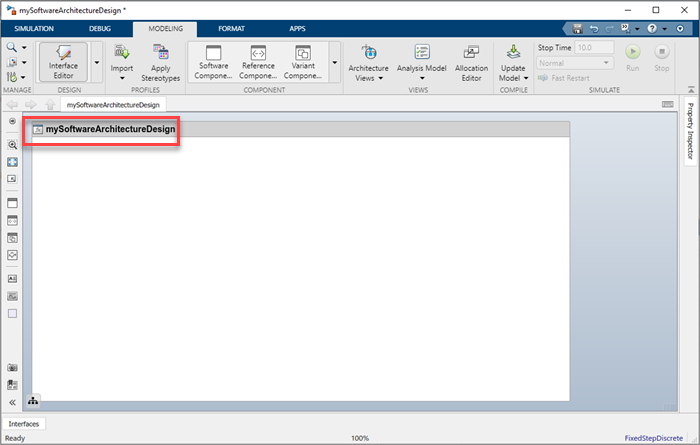
Task: Open the Property Inspector side panel
Action: pos(690,131)
